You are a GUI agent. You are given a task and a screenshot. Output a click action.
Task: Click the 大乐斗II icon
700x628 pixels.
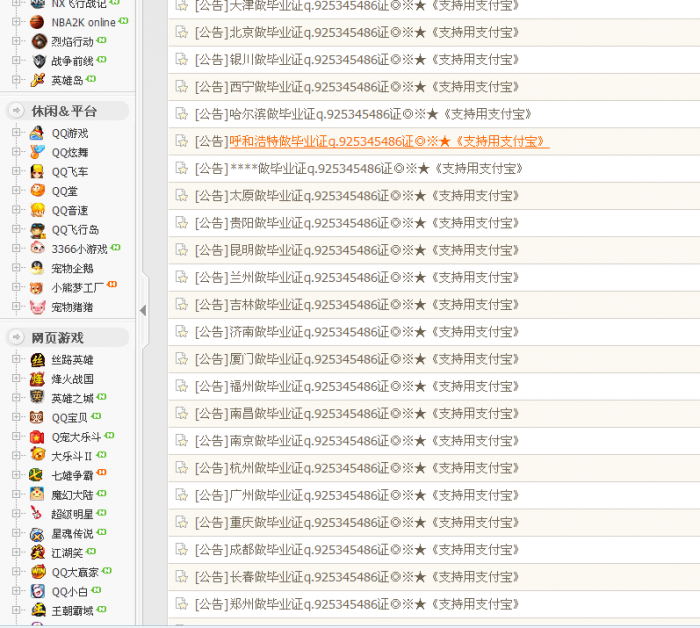[37, 456]
